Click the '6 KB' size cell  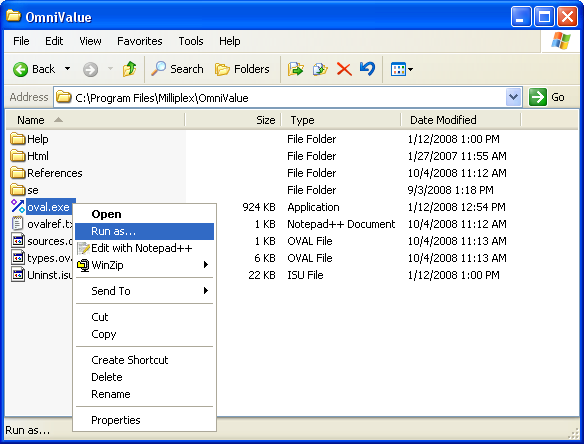pyautogui.click(x=265, y=258)
